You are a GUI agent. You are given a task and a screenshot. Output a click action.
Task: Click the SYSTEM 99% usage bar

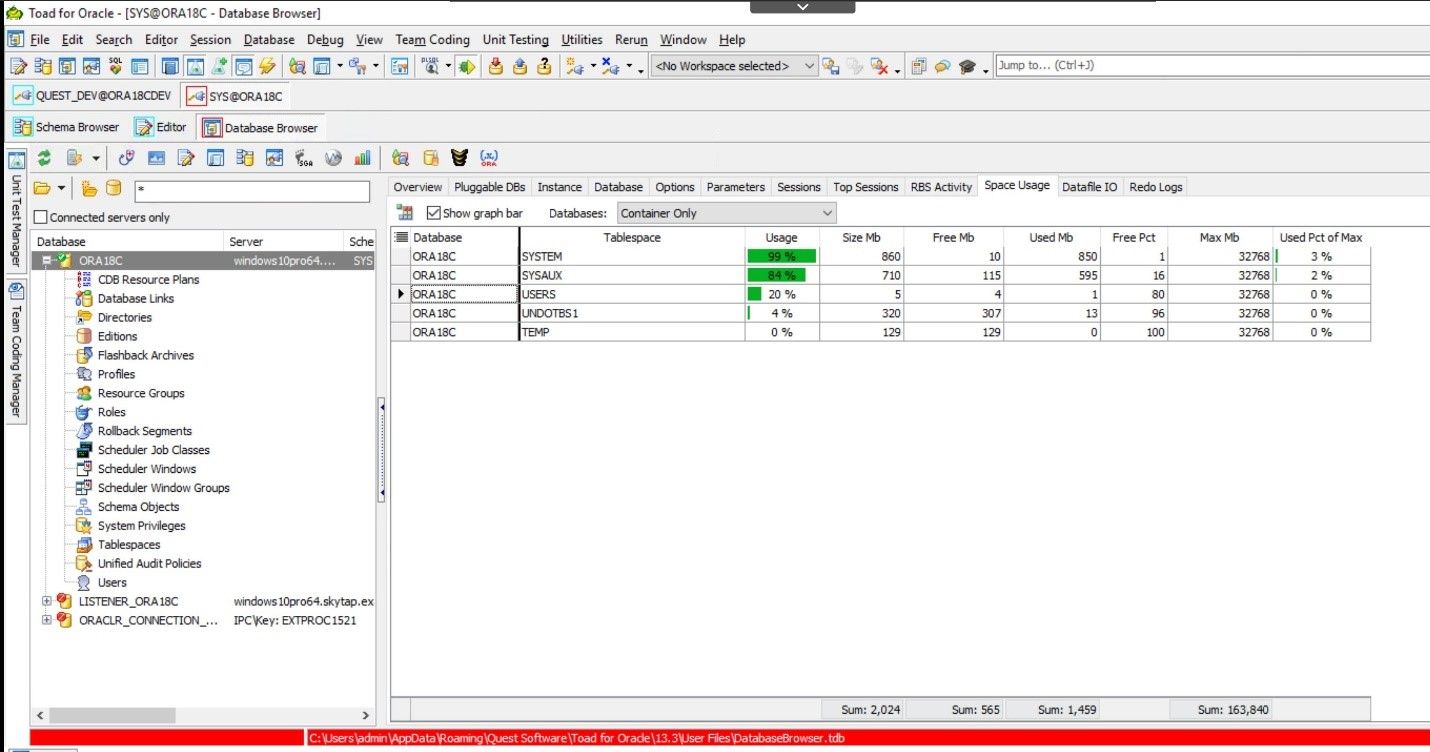781,257
